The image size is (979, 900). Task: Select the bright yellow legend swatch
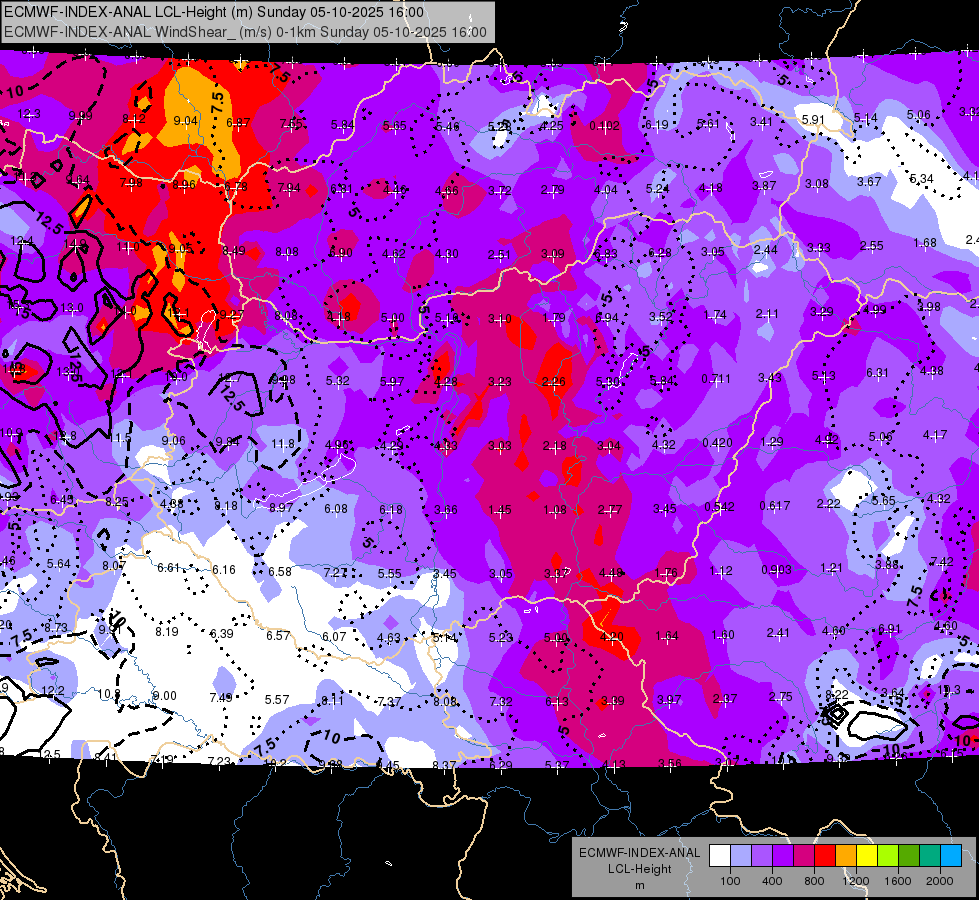pyautogui.click(x=867, y=856)
